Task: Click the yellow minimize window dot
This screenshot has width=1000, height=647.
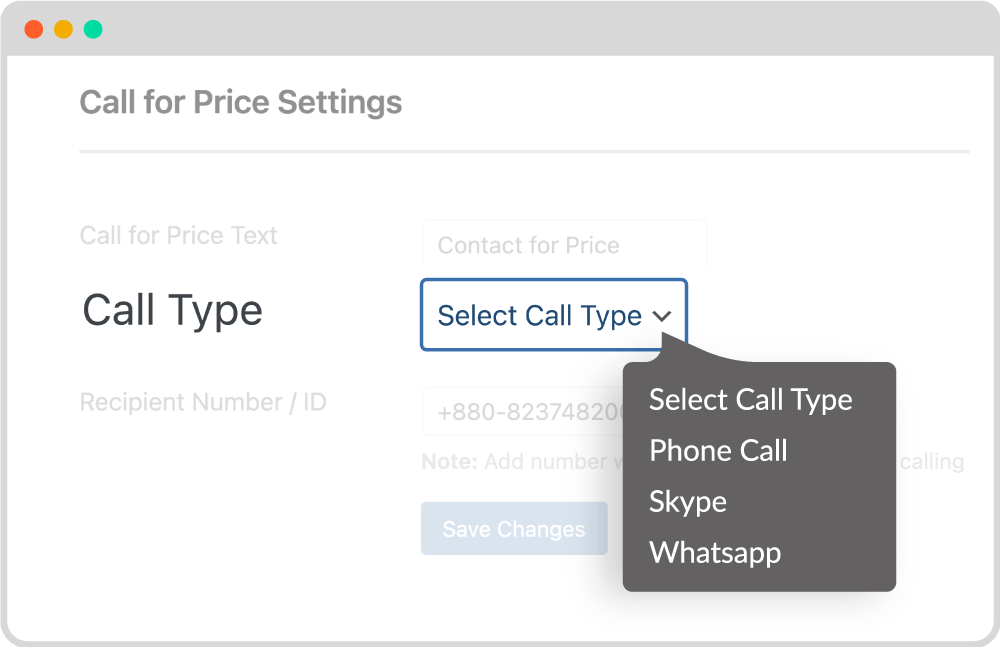Action: point(63,29)
